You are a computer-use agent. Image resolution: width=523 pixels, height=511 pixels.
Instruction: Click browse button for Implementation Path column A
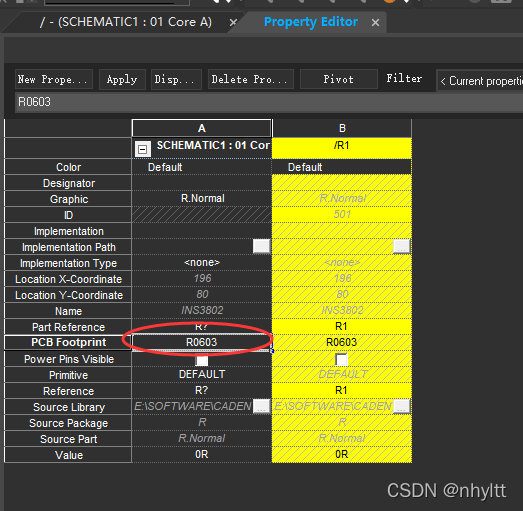pos(262,247)
